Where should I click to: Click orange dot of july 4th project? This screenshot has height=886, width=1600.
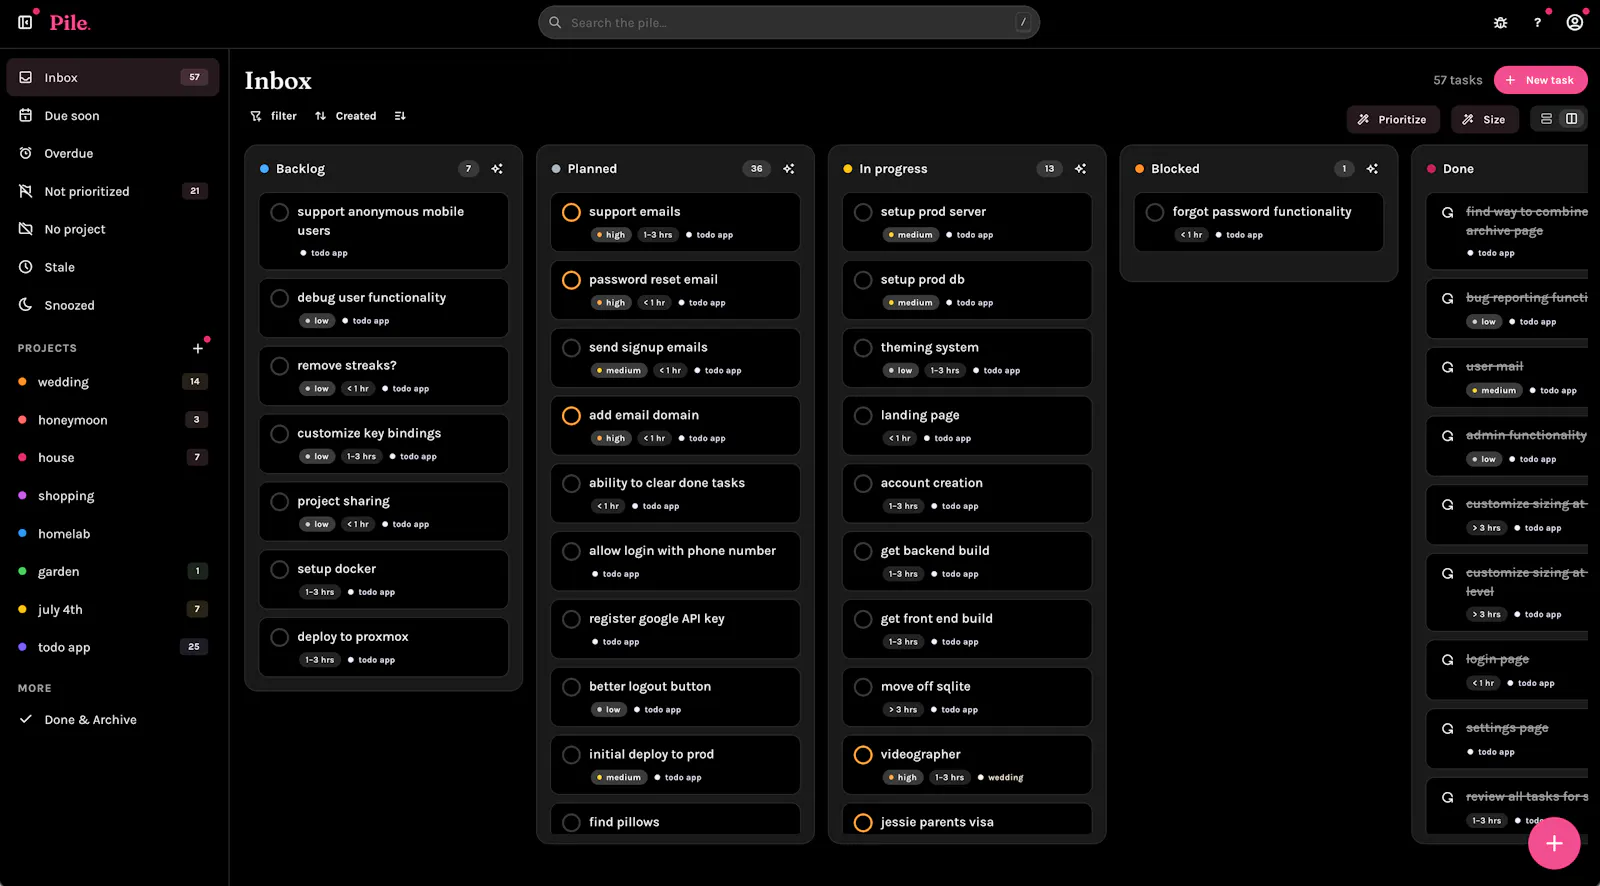22,609
